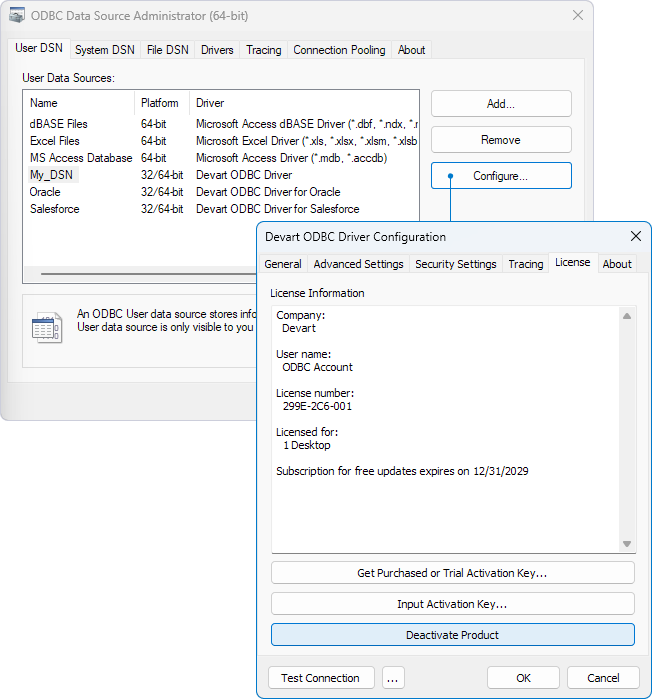Select the Oracle data source row

tap(221, 192)
